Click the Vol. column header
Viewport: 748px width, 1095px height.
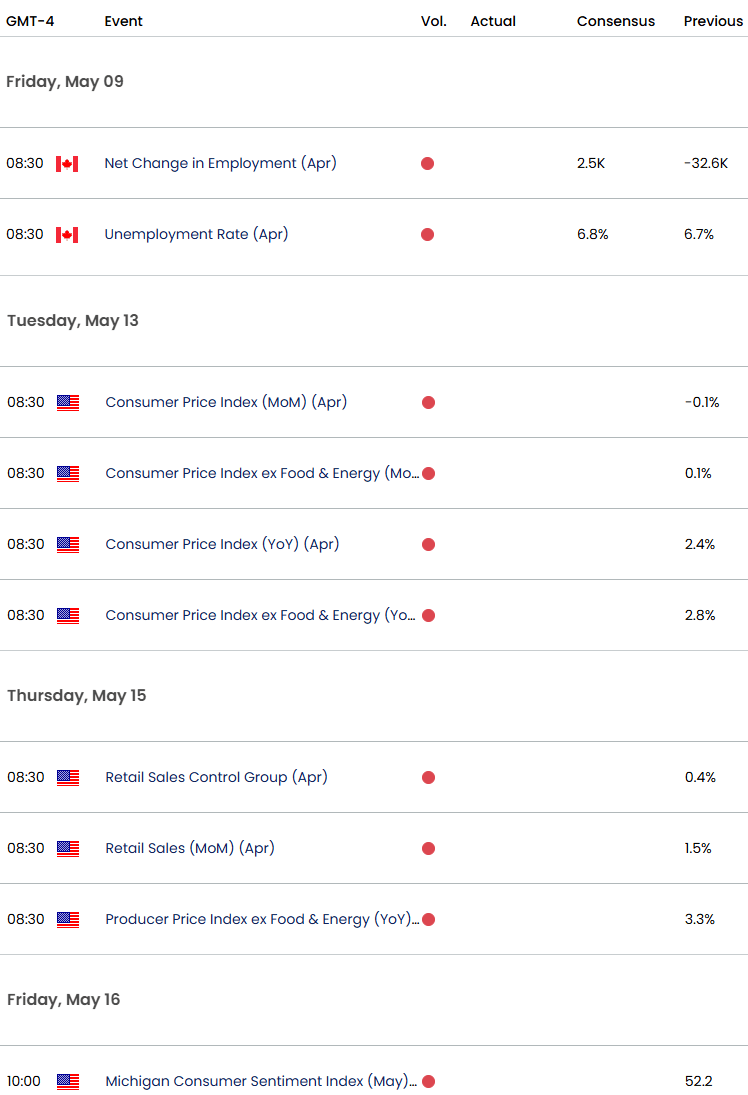pyautogui.click(x=433, y=20)
